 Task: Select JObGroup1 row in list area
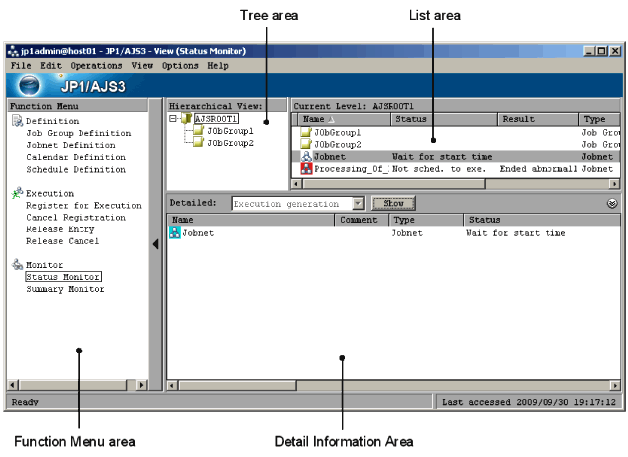(456, 132)
